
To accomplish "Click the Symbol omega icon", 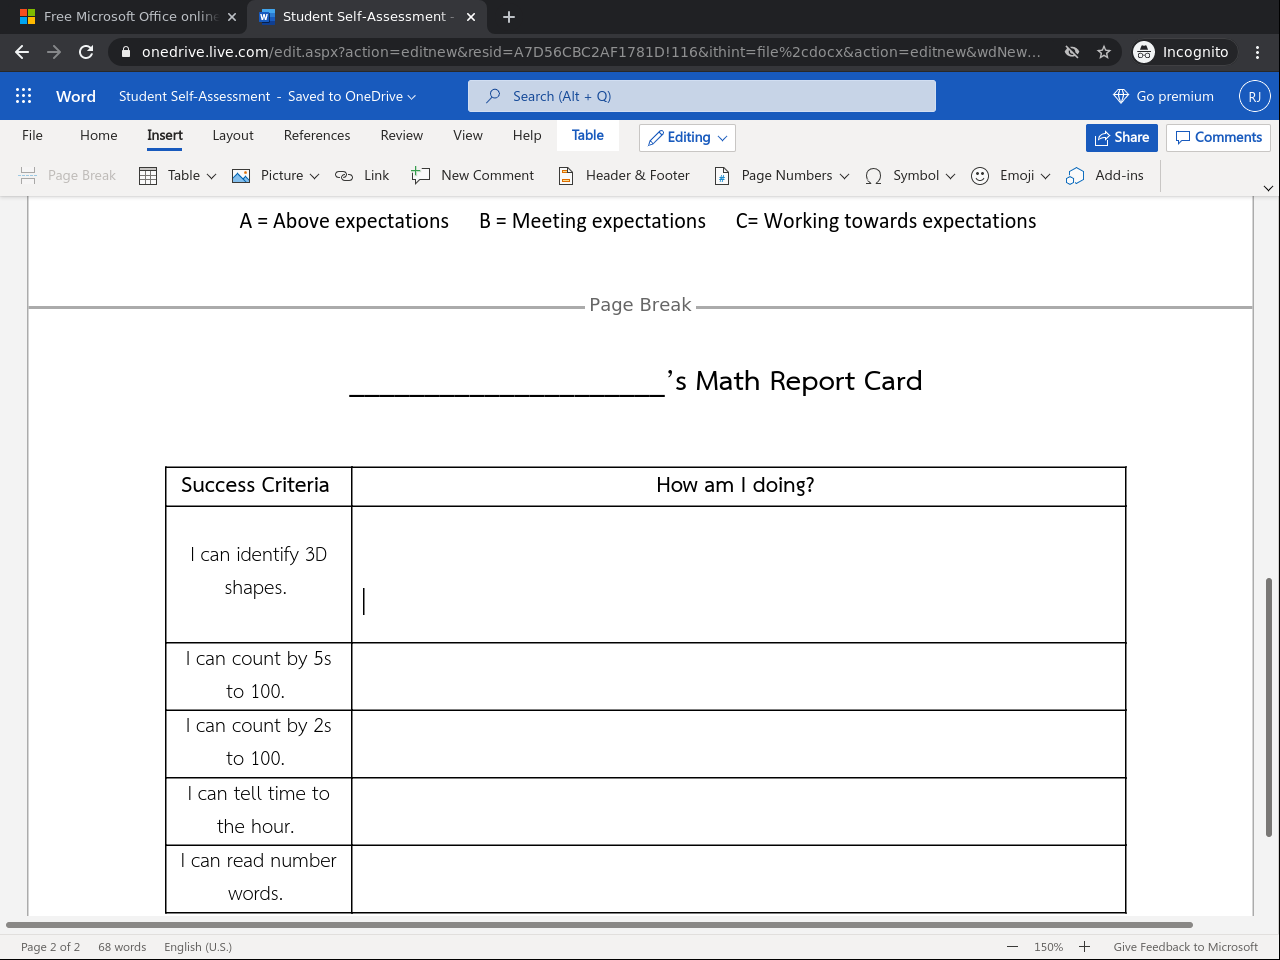I will tap(874, 176).
